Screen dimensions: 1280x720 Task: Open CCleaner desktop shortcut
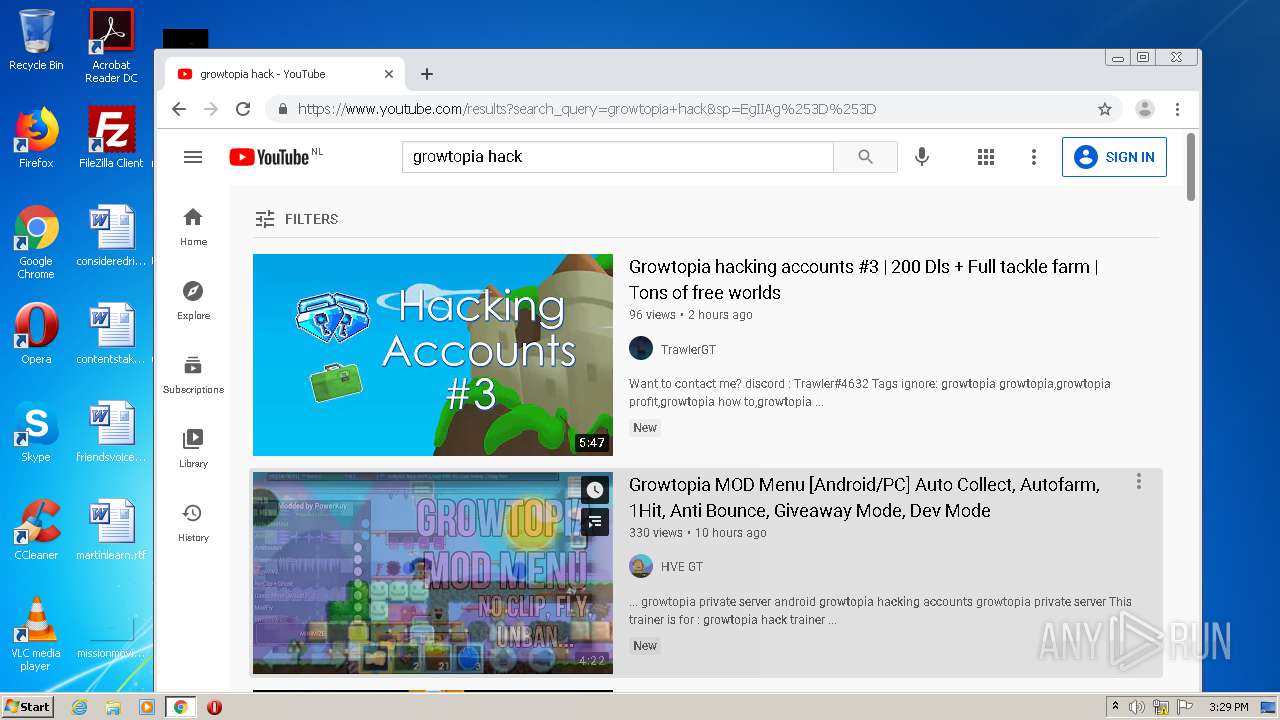click(x=36, y=530)
